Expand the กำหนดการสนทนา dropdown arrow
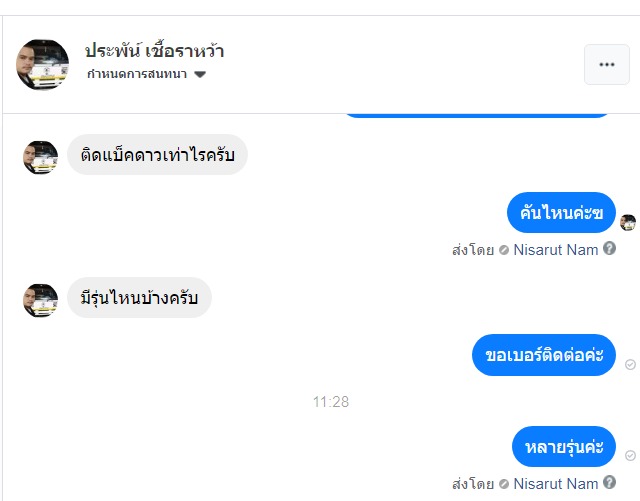The image size is (640, 501). (x=200, y=75)
